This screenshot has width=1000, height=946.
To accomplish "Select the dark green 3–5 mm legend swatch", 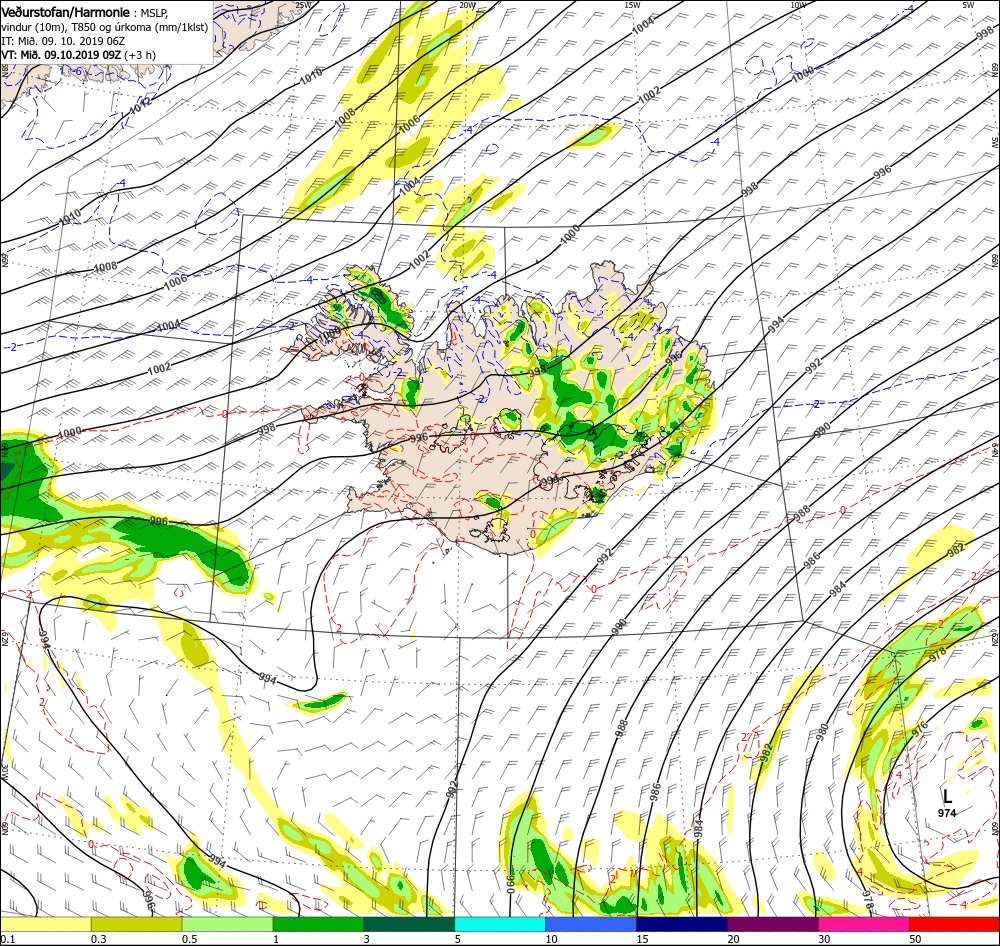I will pyautogui.click(x=409, y=924).
